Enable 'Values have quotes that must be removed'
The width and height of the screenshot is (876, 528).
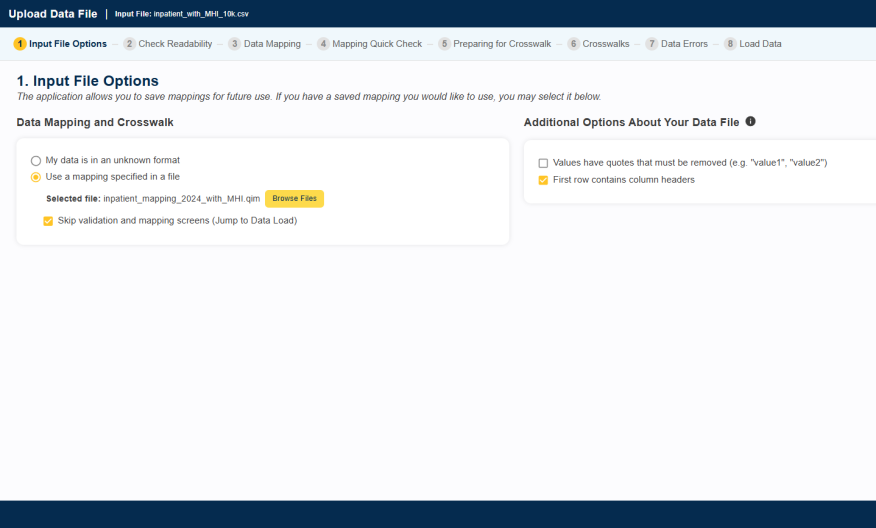[x=543, y=163]
